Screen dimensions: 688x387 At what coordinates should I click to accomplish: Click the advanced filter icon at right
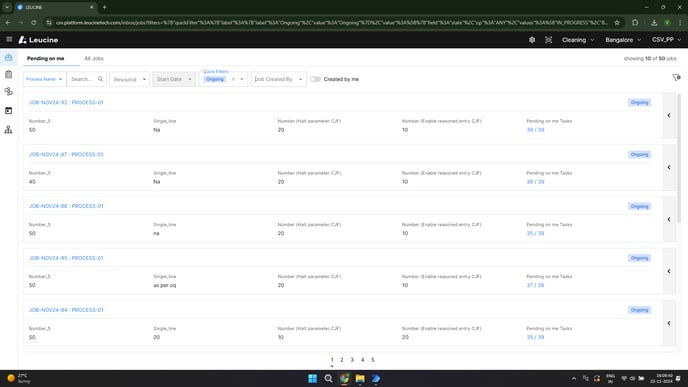pos(676,77)
